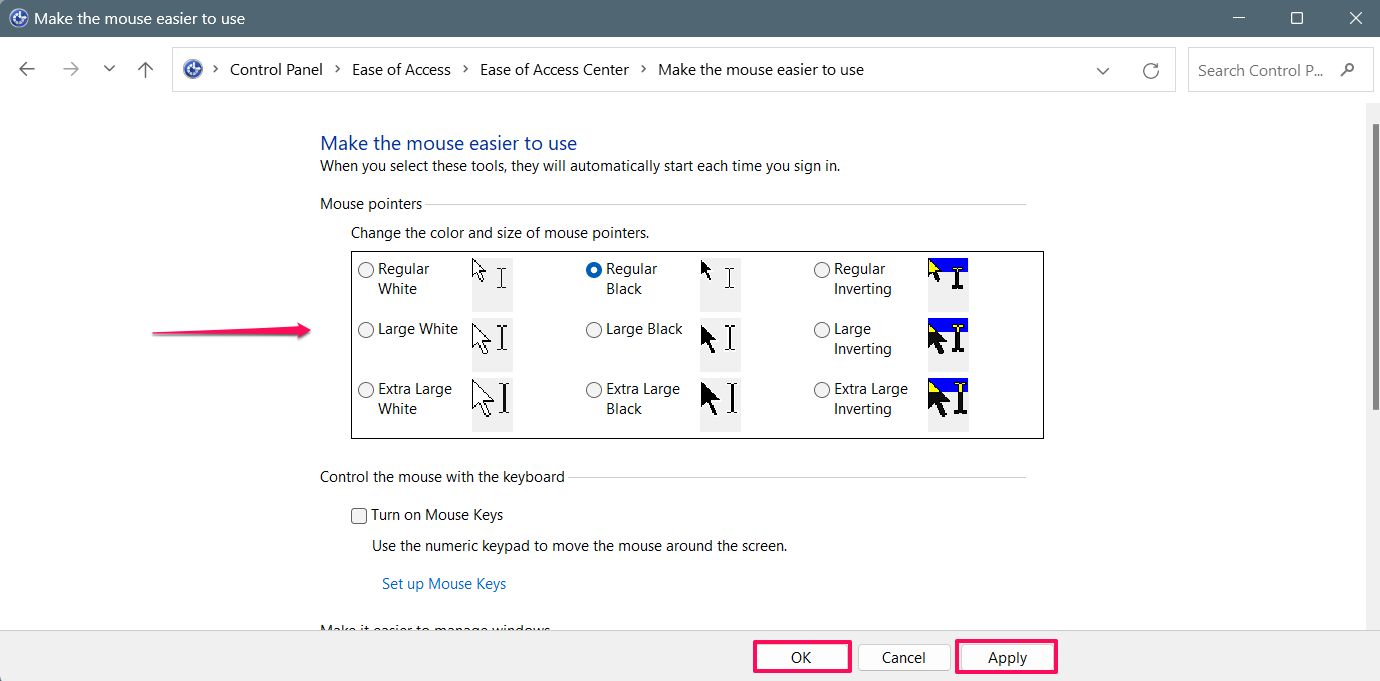Viewport: 1380px width, 681px height.
Task: Click Regular Black pointer preview image
Action: [x=720, y=284]
